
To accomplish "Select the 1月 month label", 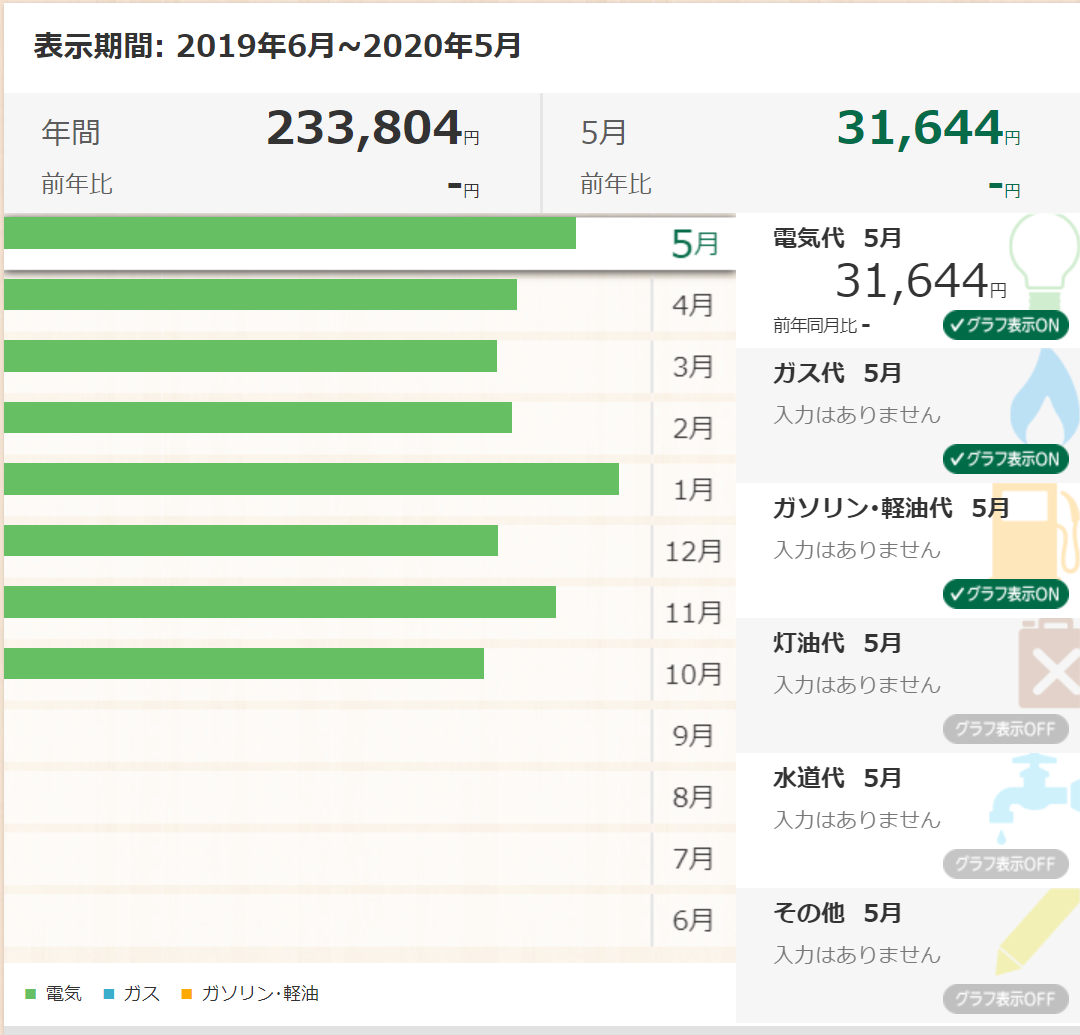I will [x=693, y=490].
